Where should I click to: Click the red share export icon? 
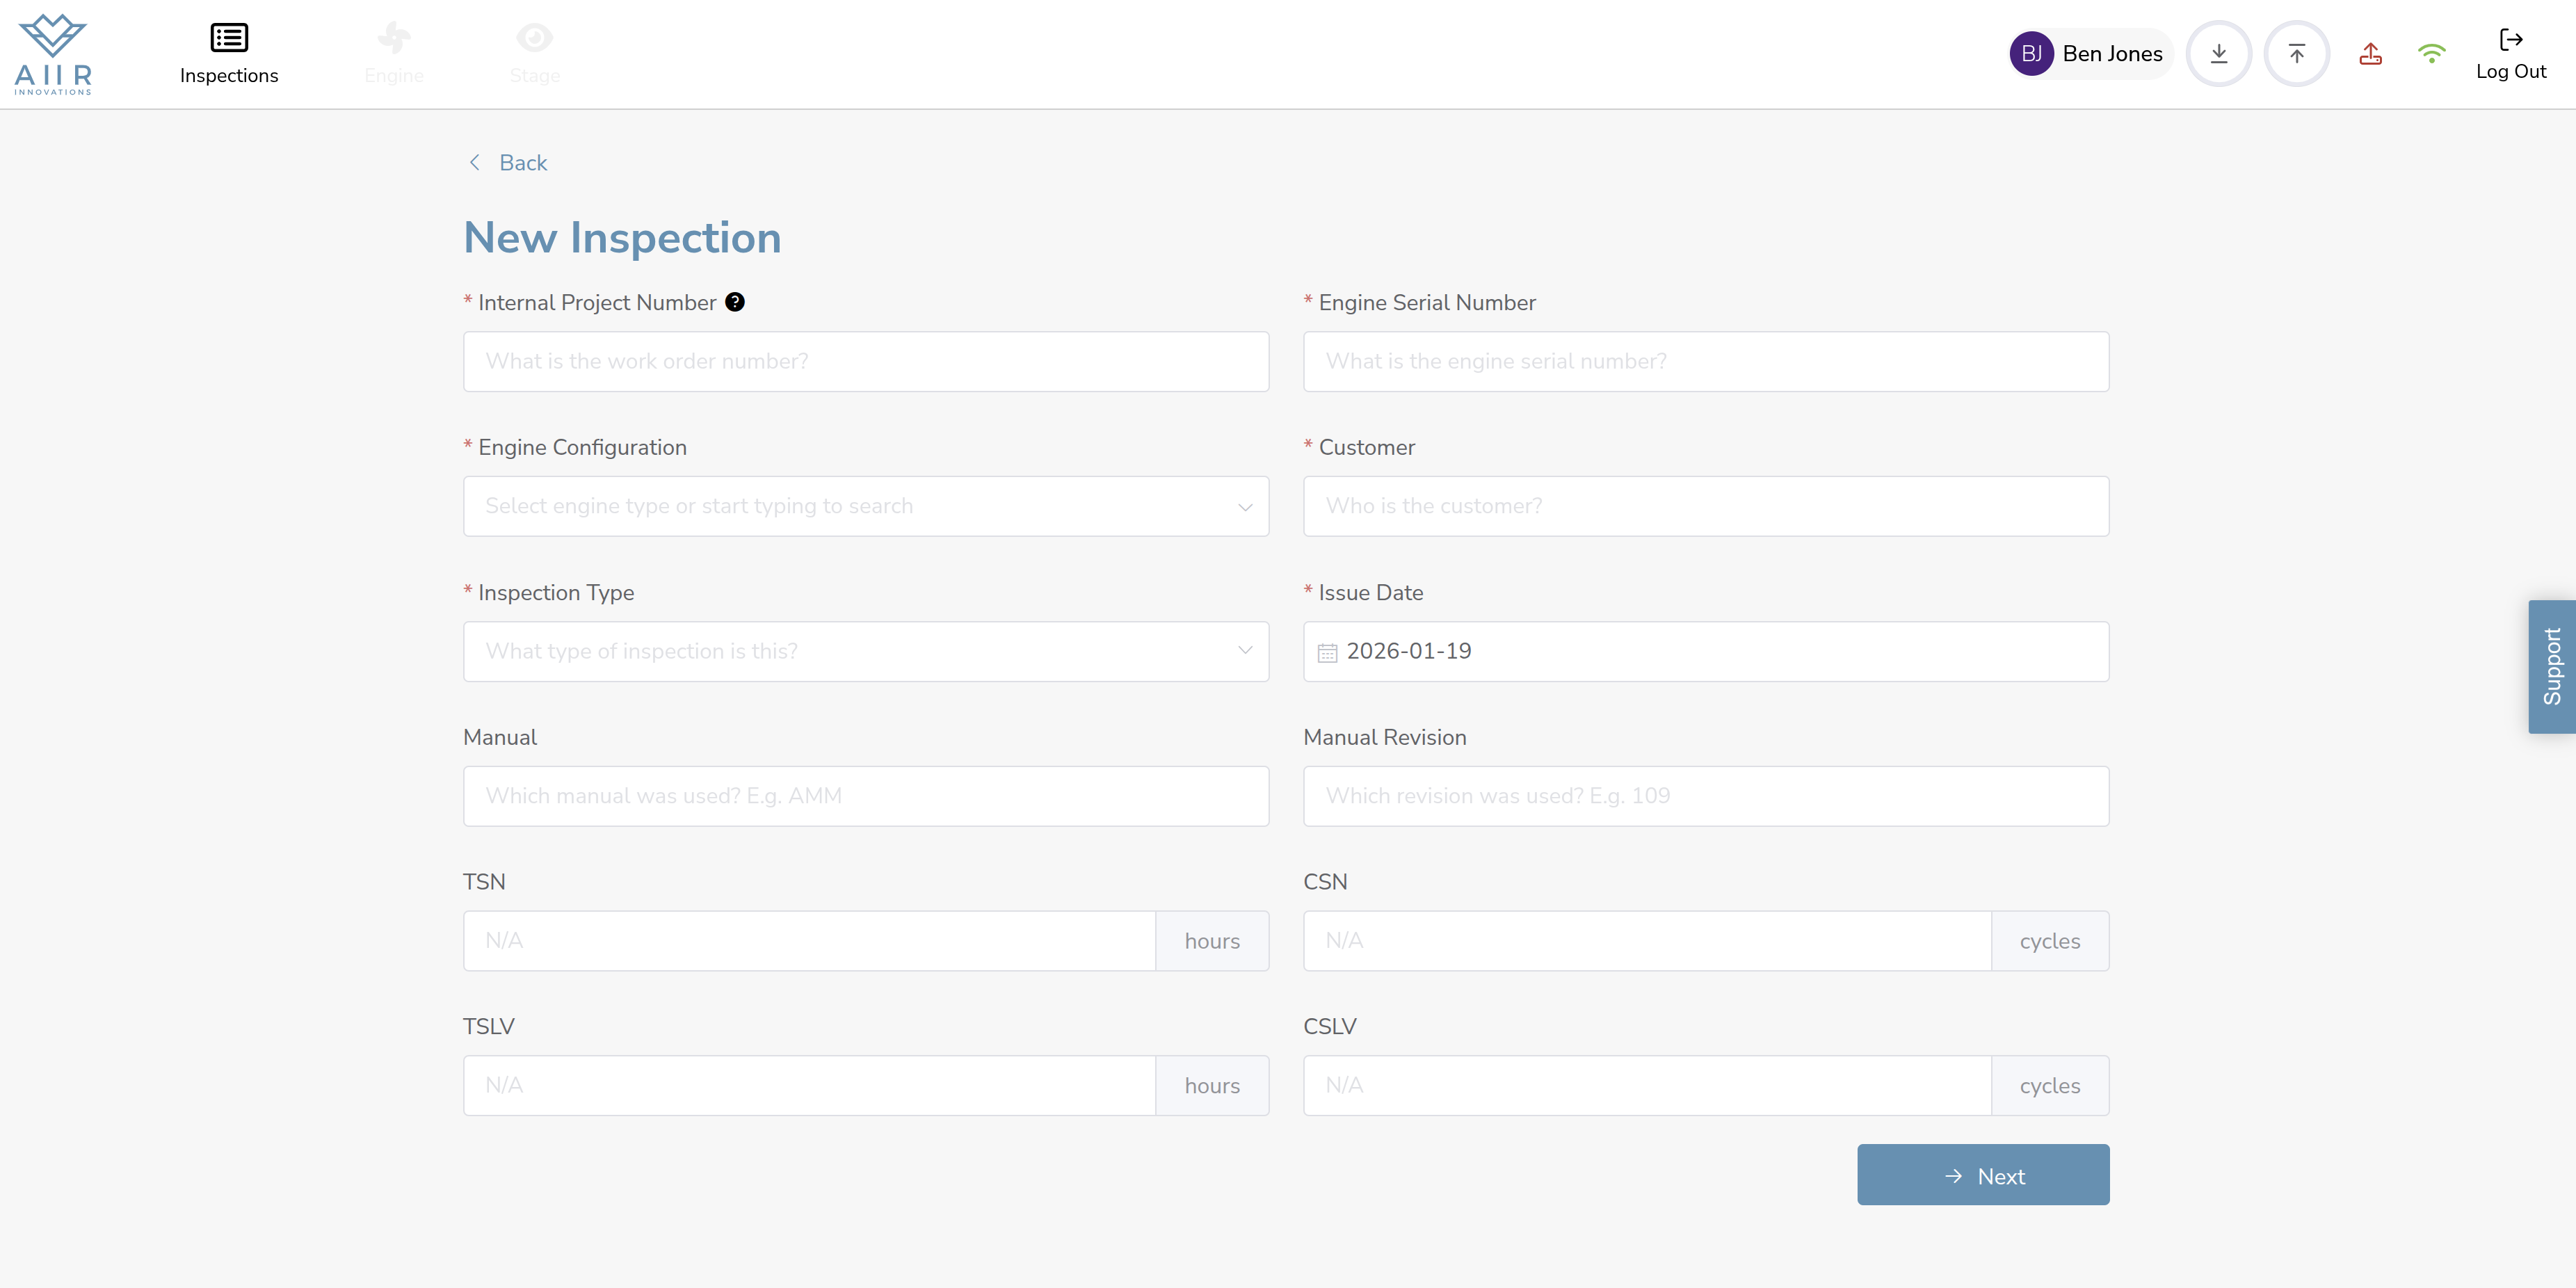[2370, 54]
